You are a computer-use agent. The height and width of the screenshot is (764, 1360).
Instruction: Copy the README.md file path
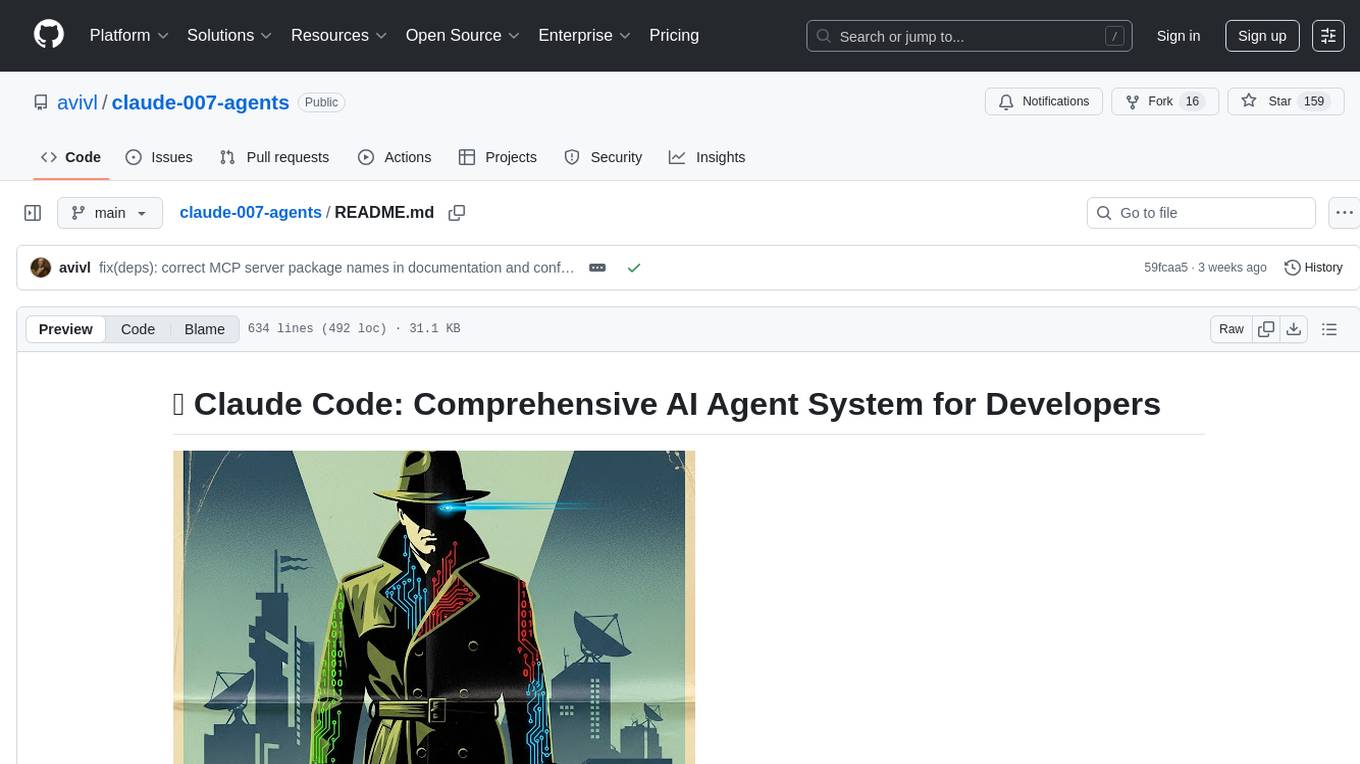coord(457,213)
